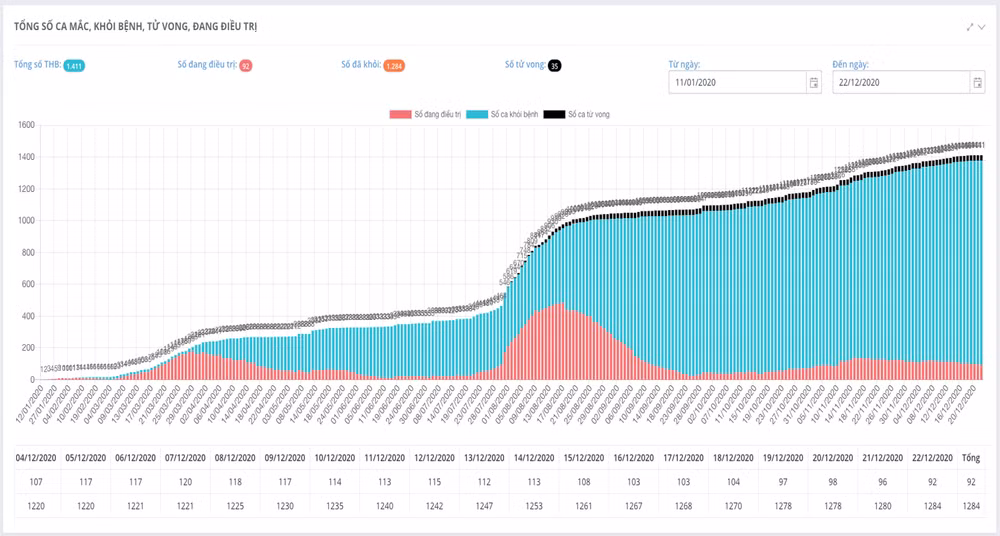Select table column header 16/12/2020
The width and height of the screenshot is (1000, 536).
coord(633,458)
